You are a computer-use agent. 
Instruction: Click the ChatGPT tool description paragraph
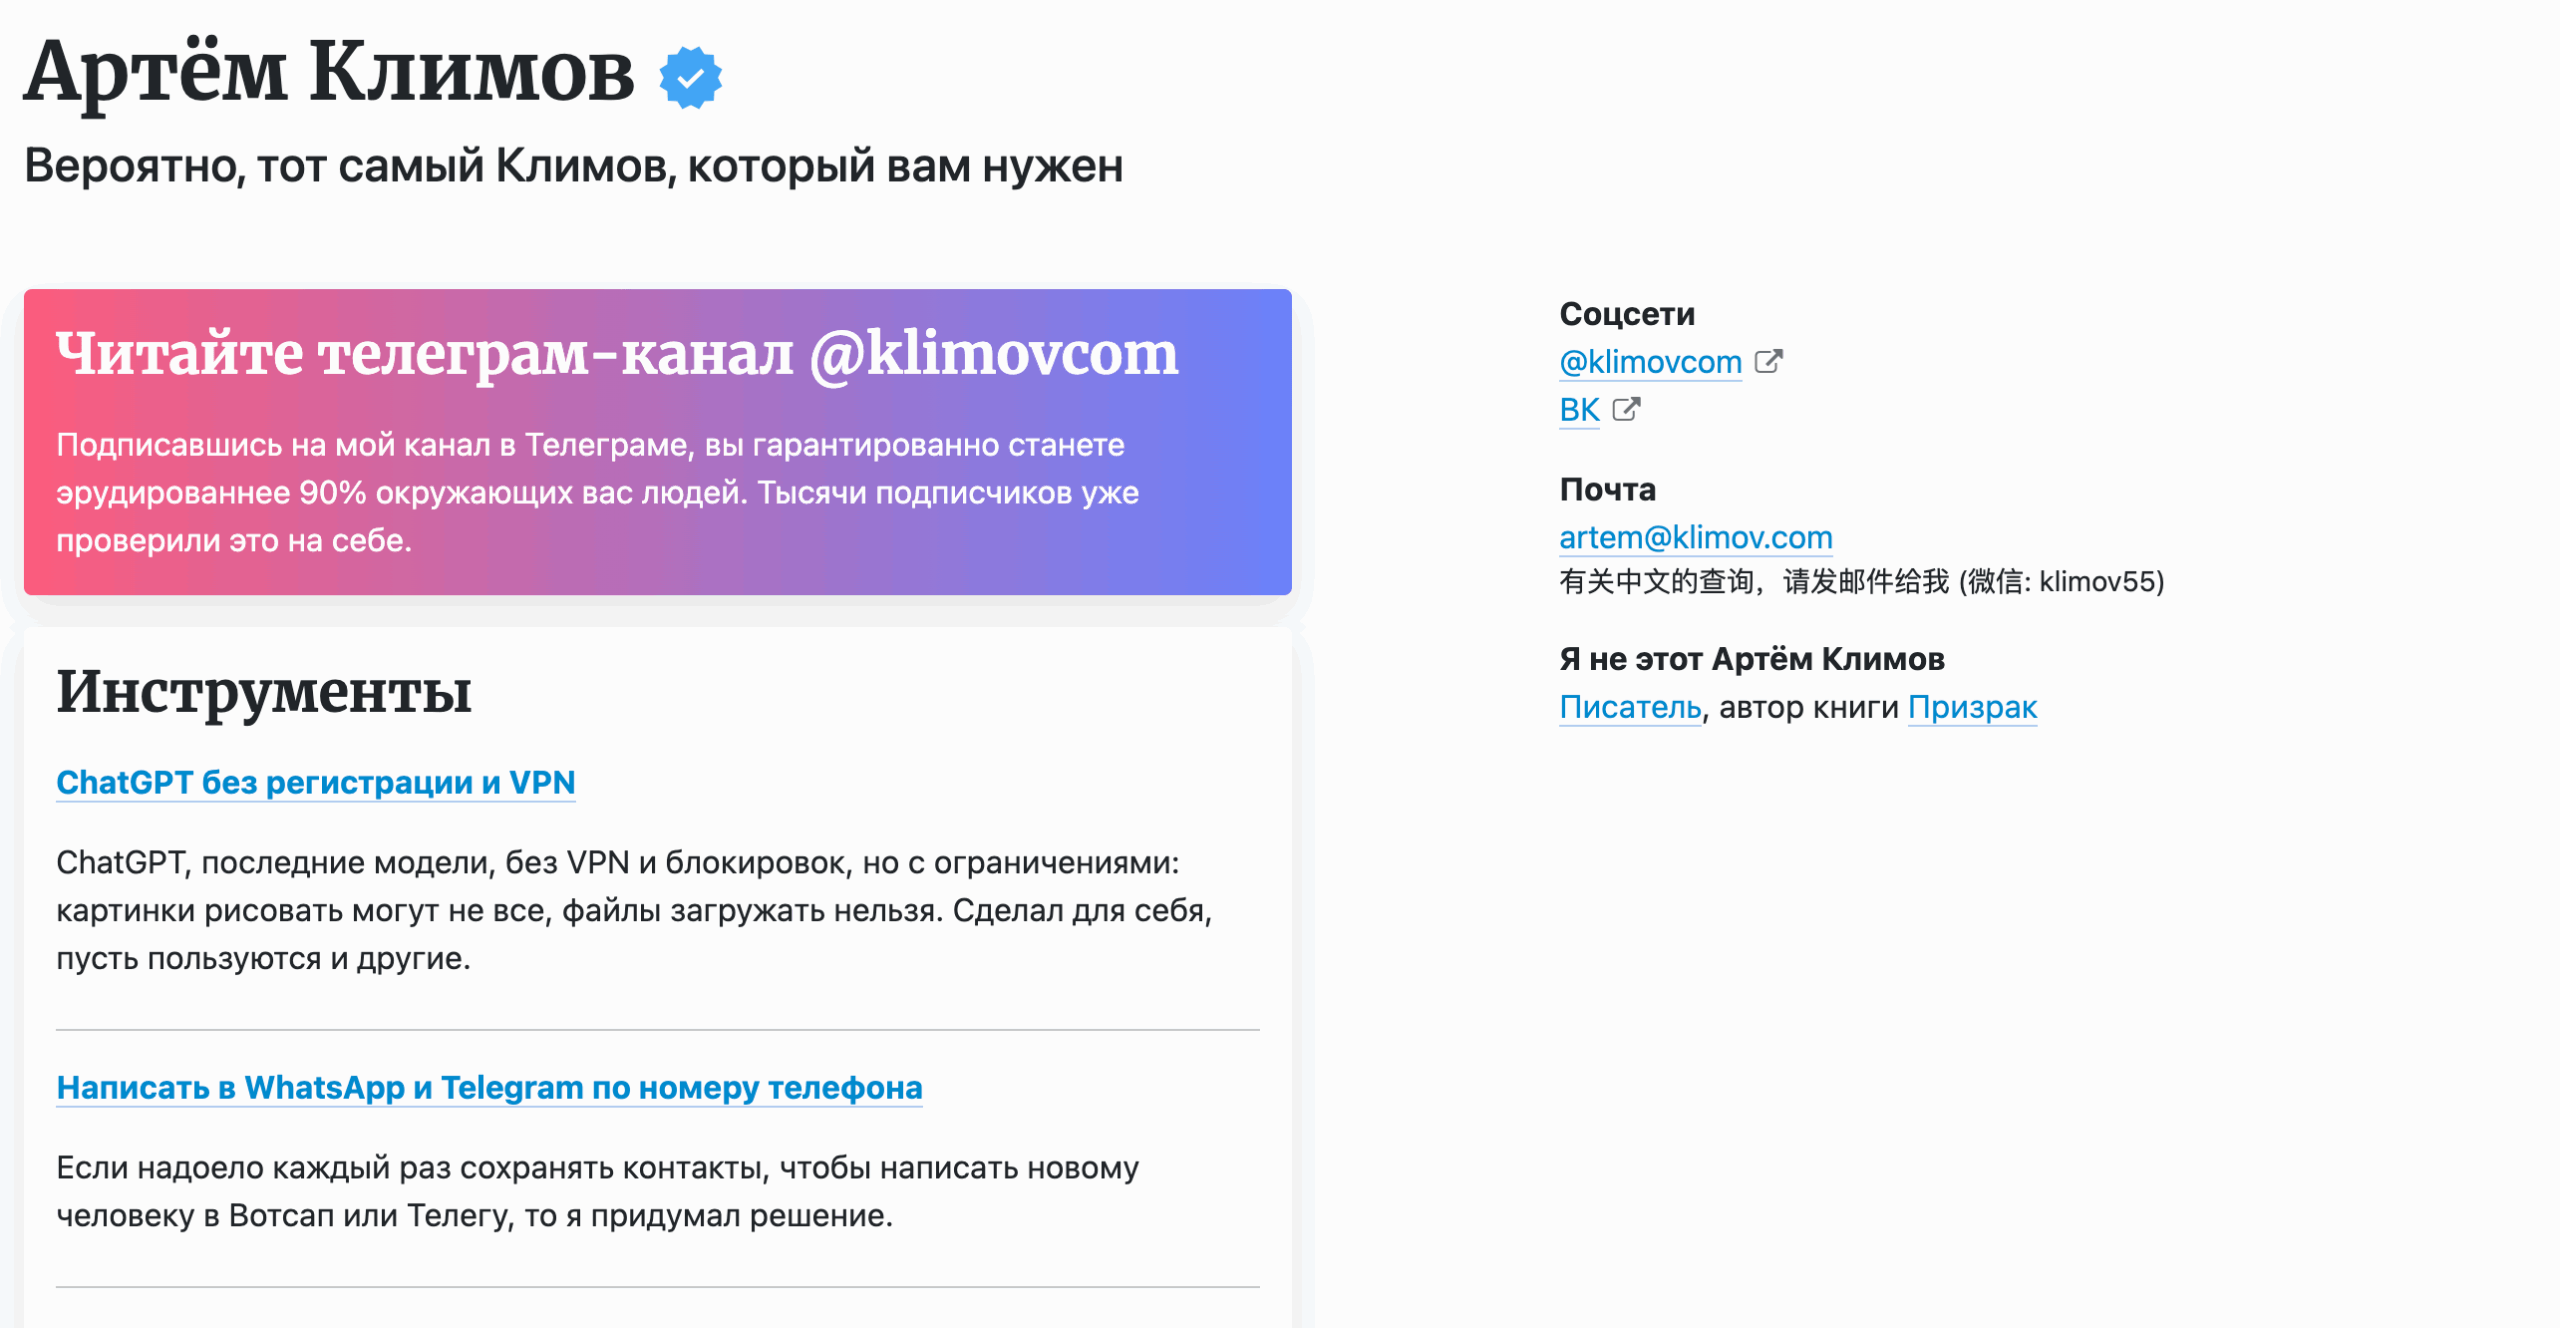tap(634, 910)
